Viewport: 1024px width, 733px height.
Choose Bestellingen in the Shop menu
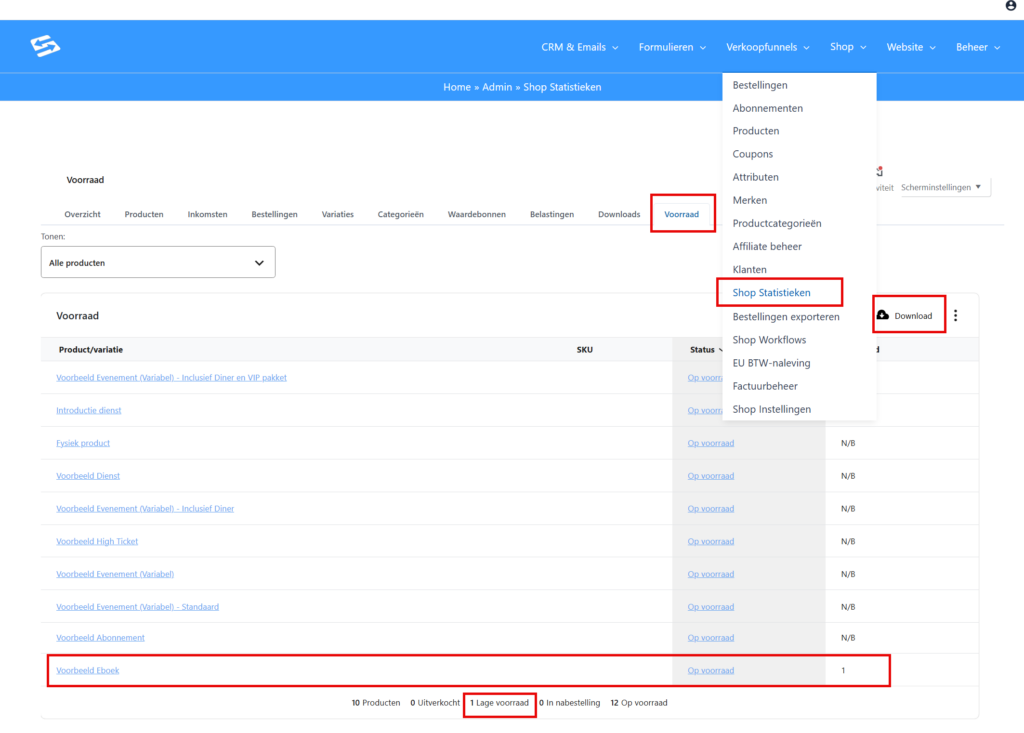(x=759, y=85)
